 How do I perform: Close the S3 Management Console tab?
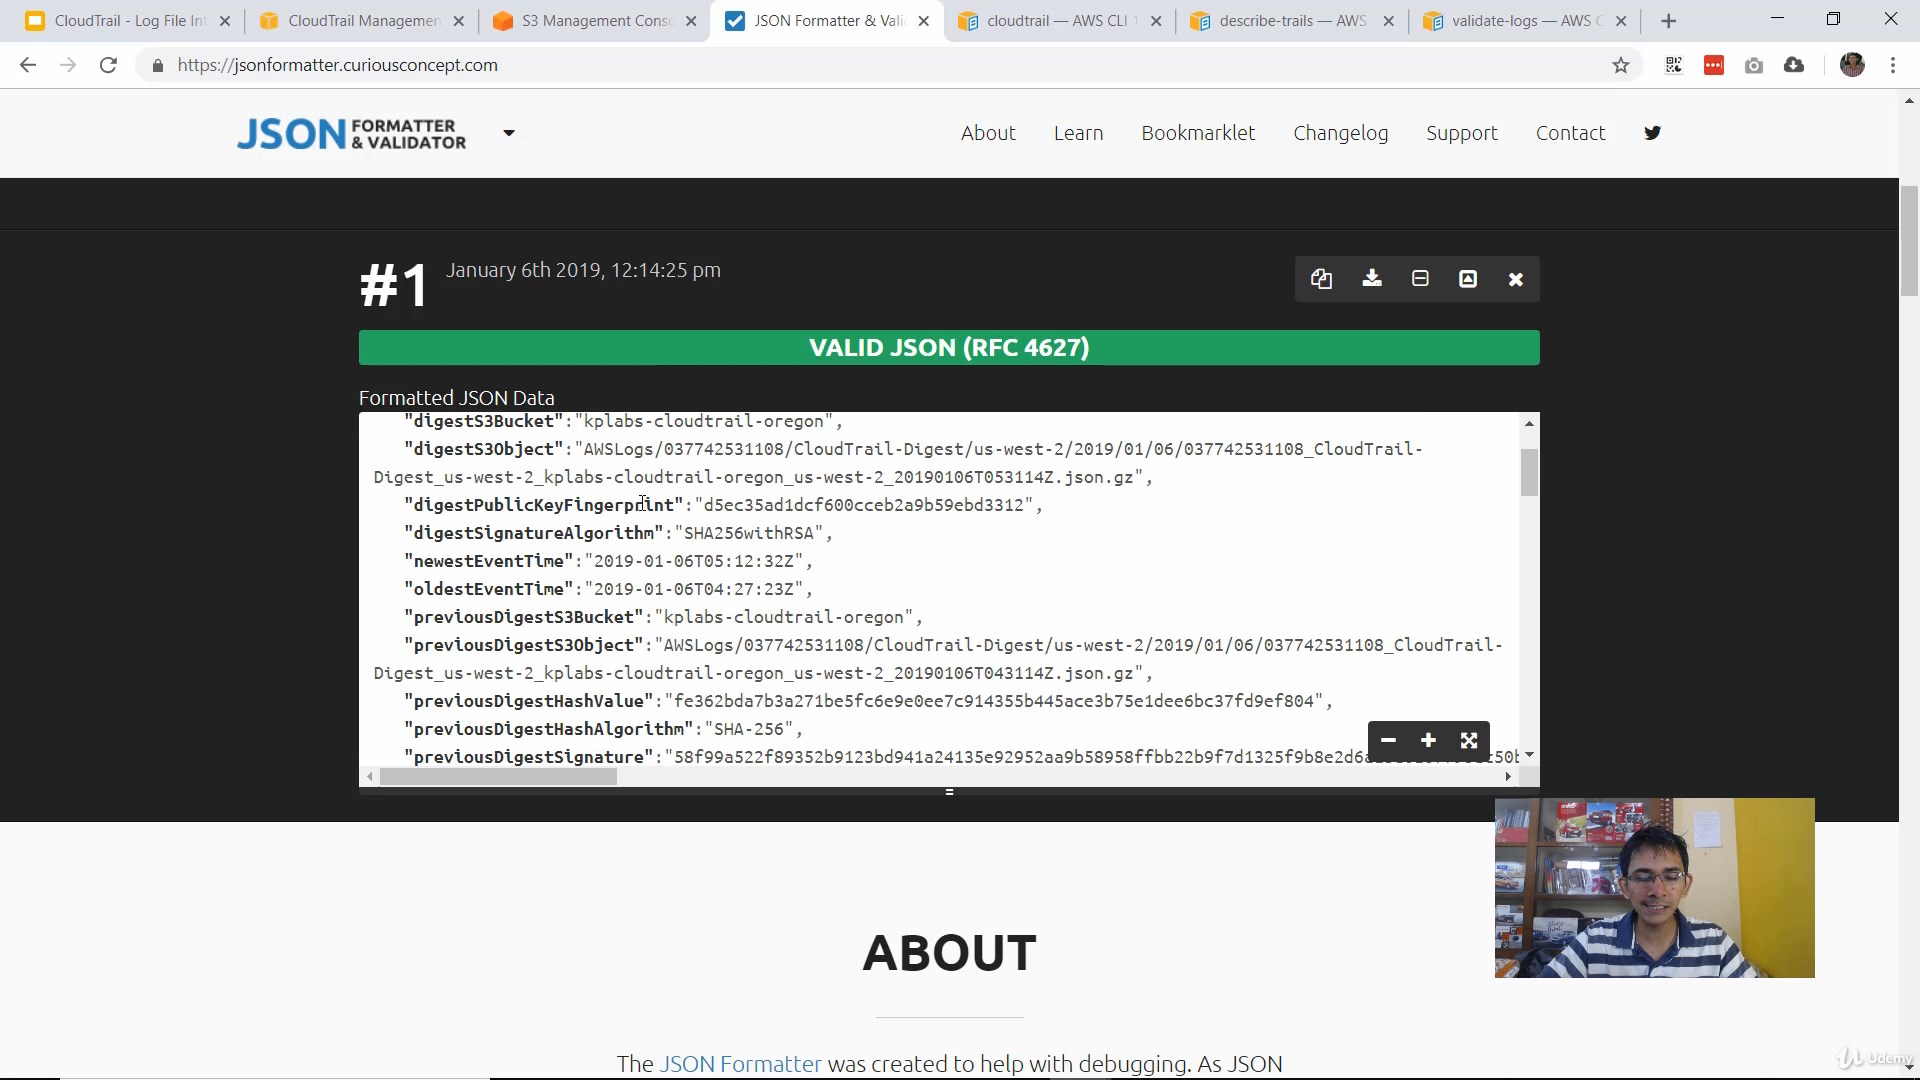[691, 21]
